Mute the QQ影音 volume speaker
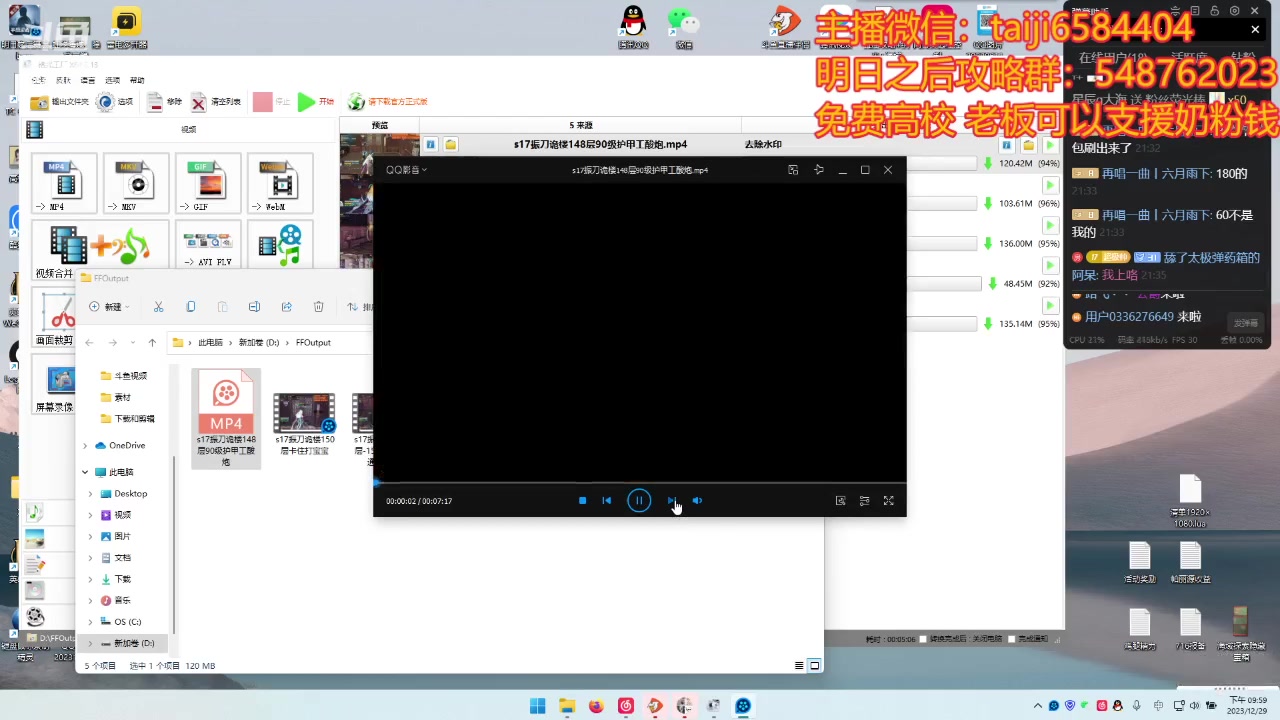The image size is (1280, 720). tap(697, 500)
